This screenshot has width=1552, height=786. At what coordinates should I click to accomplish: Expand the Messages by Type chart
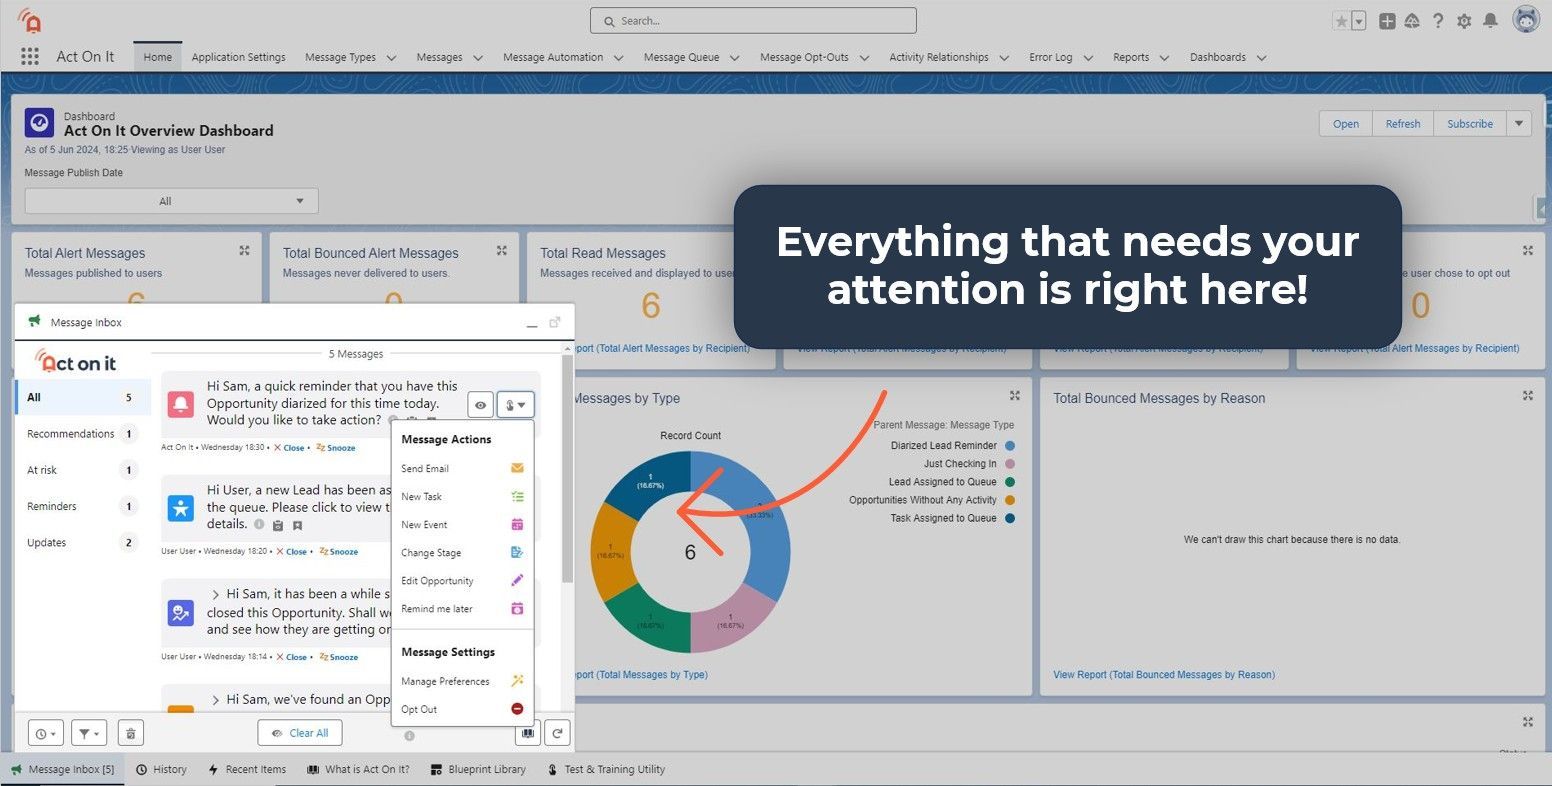tap(1015, 396)
